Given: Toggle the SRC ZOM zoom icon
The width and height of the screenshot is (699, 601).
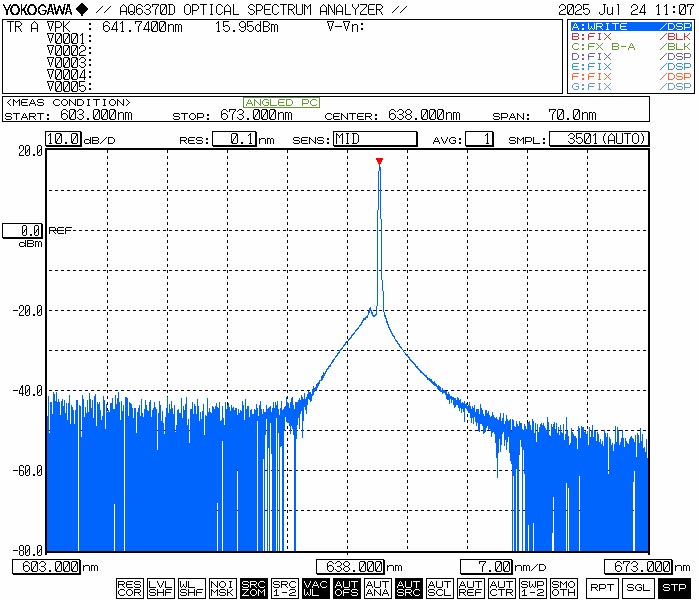Looking at the screenshot, I should tap(253, 588).
